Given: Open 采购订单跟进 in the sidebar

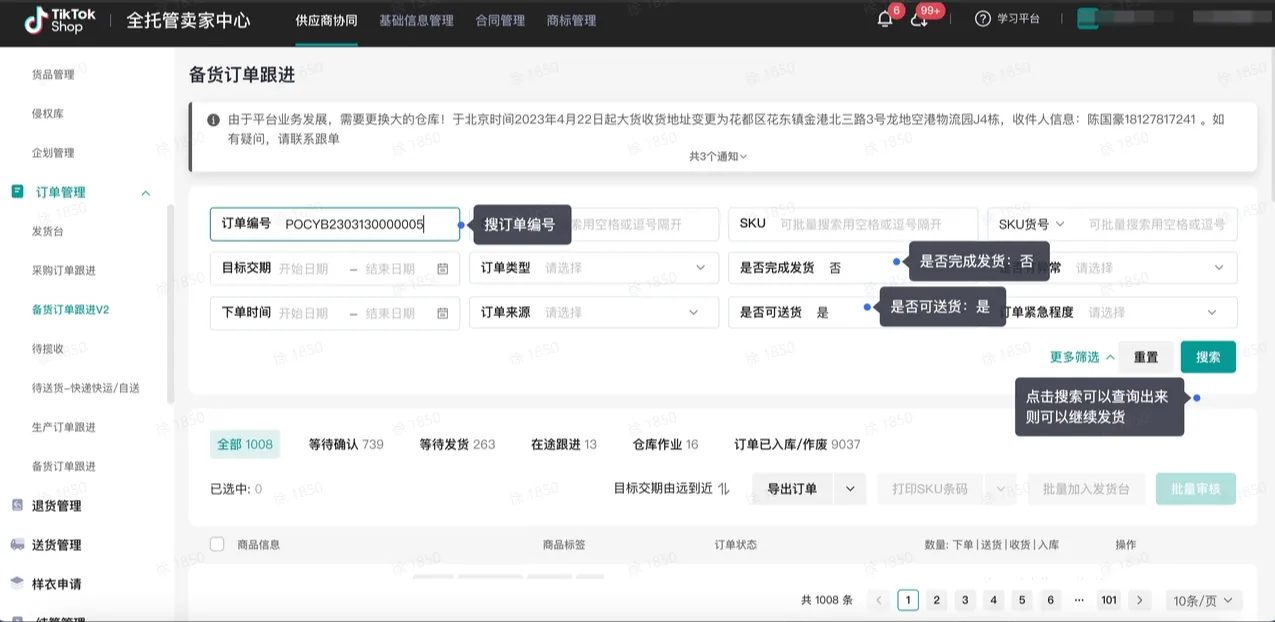Looking at the screenshot, I should tap(64, 270).
